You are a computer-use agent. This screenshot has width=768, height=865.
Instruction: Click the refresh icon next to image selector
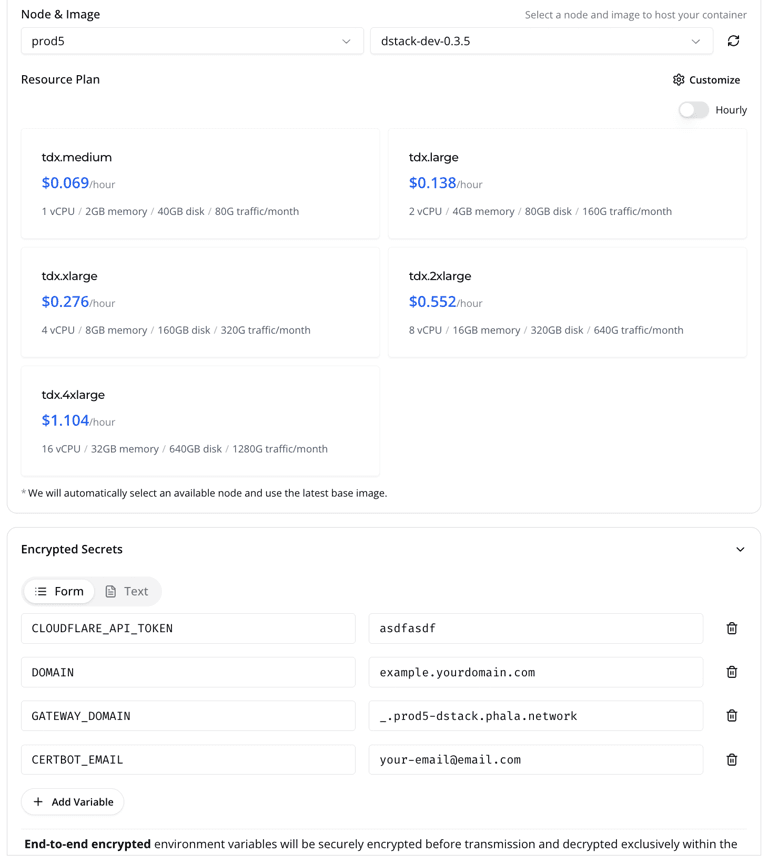pos(733,41)
